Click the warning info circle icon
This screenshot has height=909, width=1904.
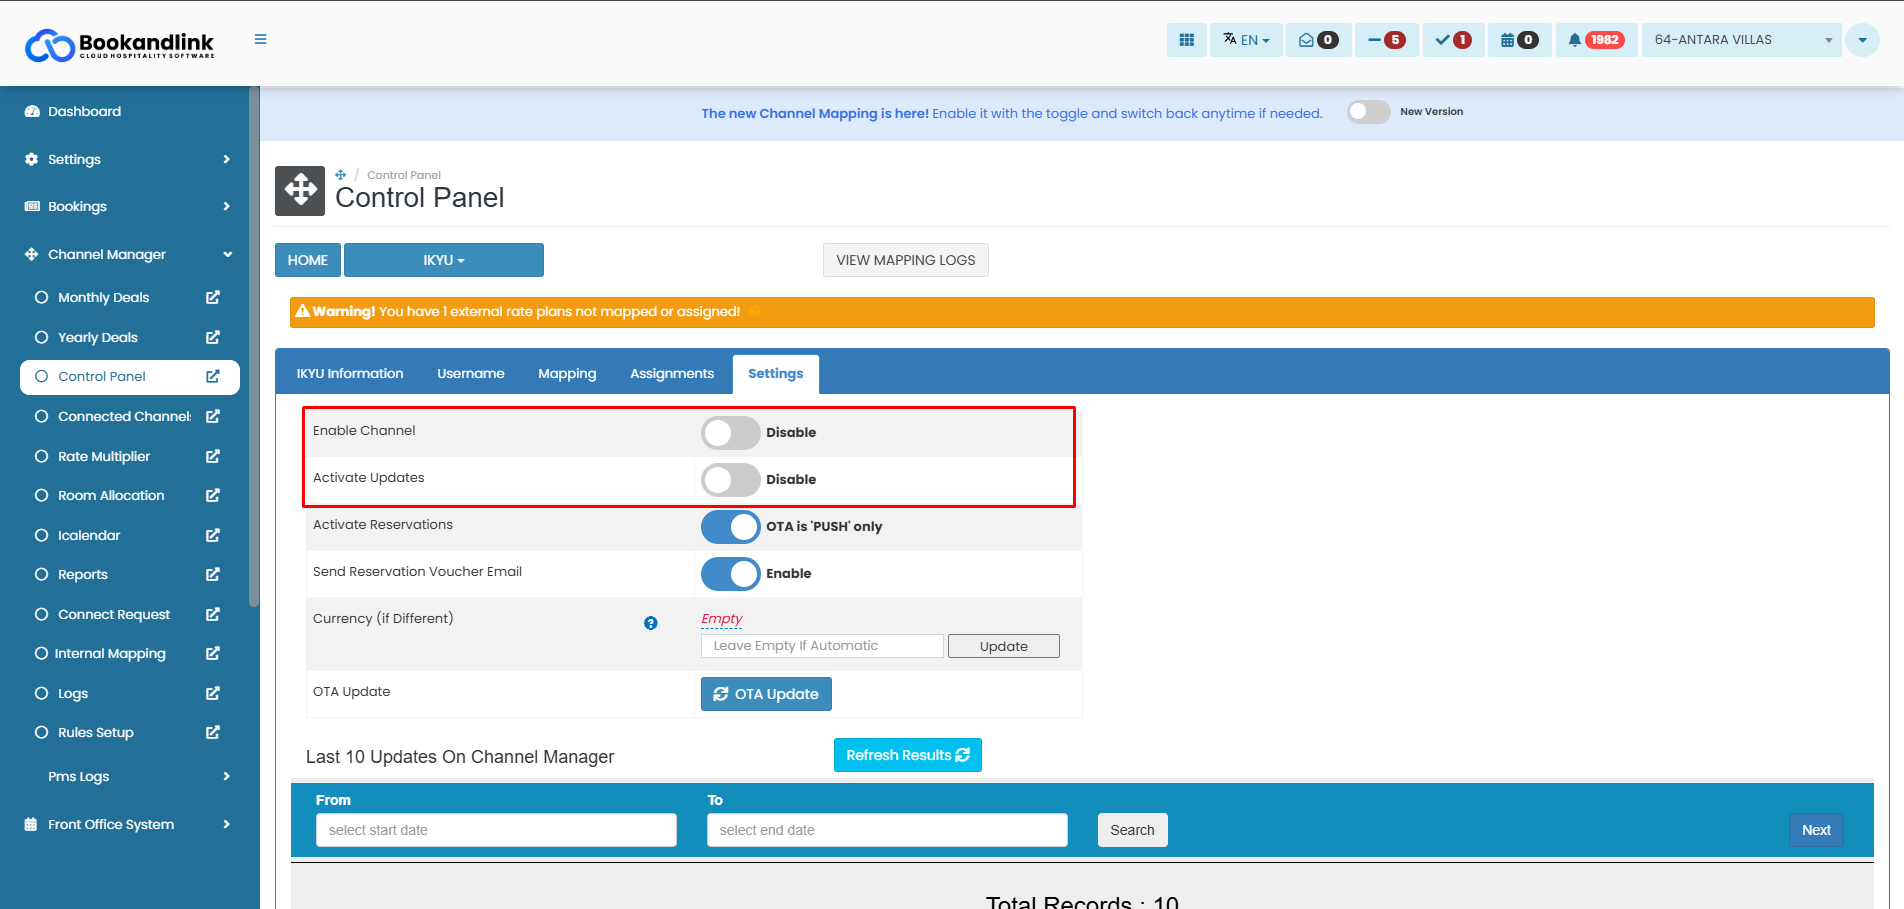point(755,312)
